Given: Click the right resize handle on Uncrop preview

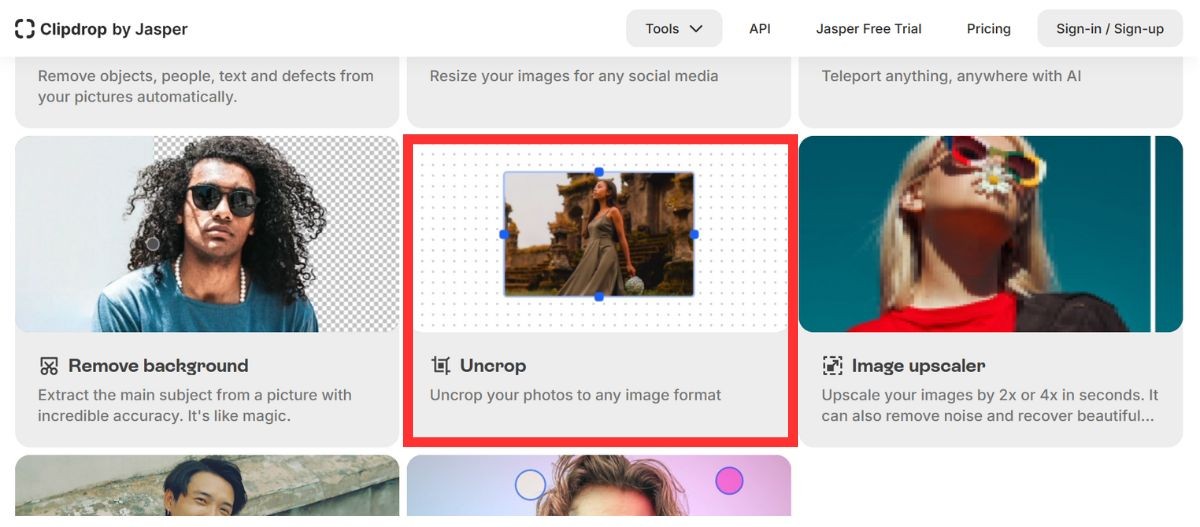Looking at the screenshot, I should [x=694, y=234].
